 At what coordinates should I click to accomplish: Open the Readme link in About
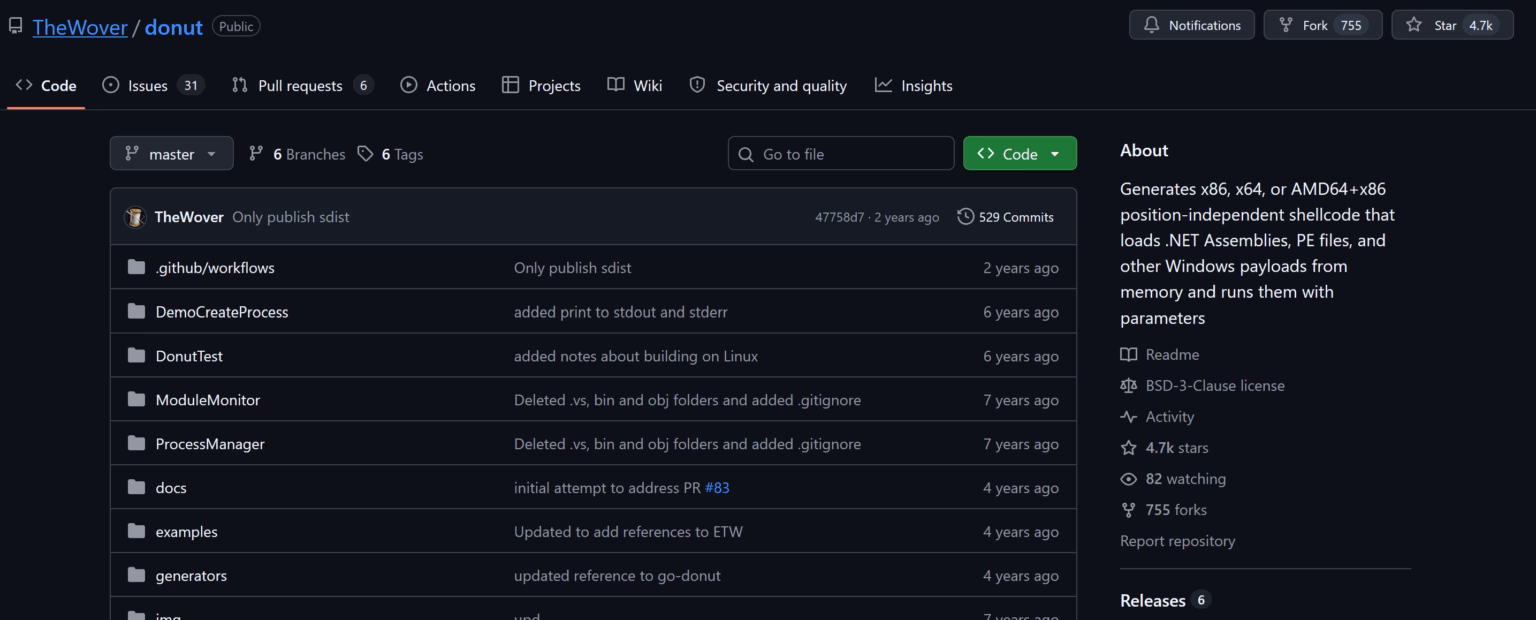tap(1160, 355)
